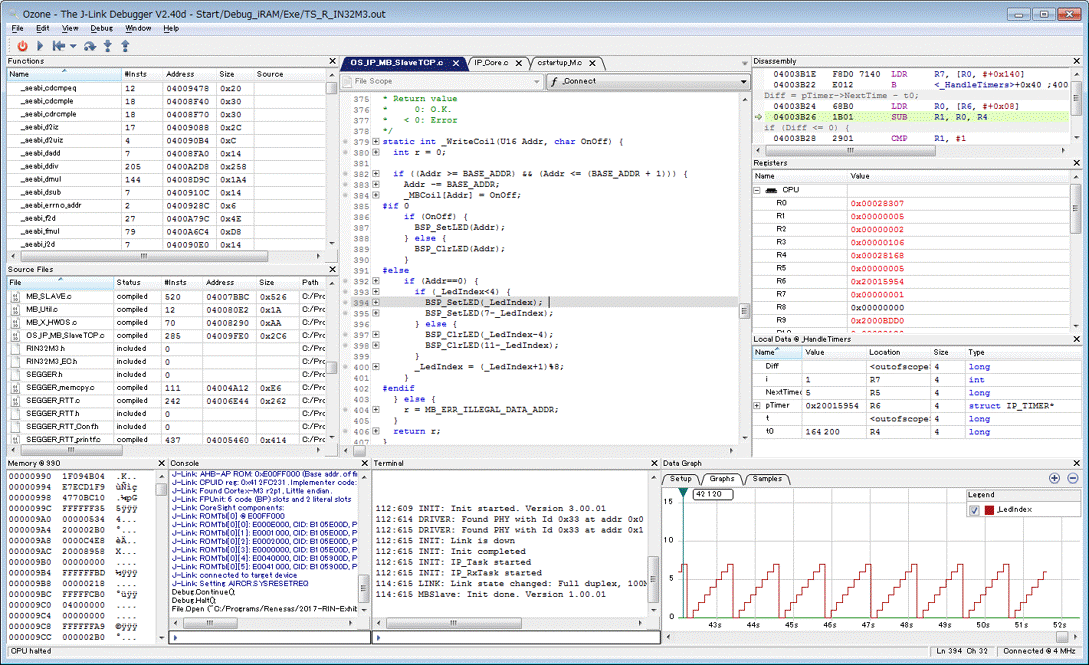
Task: Open the Debug menu
Action: coord(102,28)
